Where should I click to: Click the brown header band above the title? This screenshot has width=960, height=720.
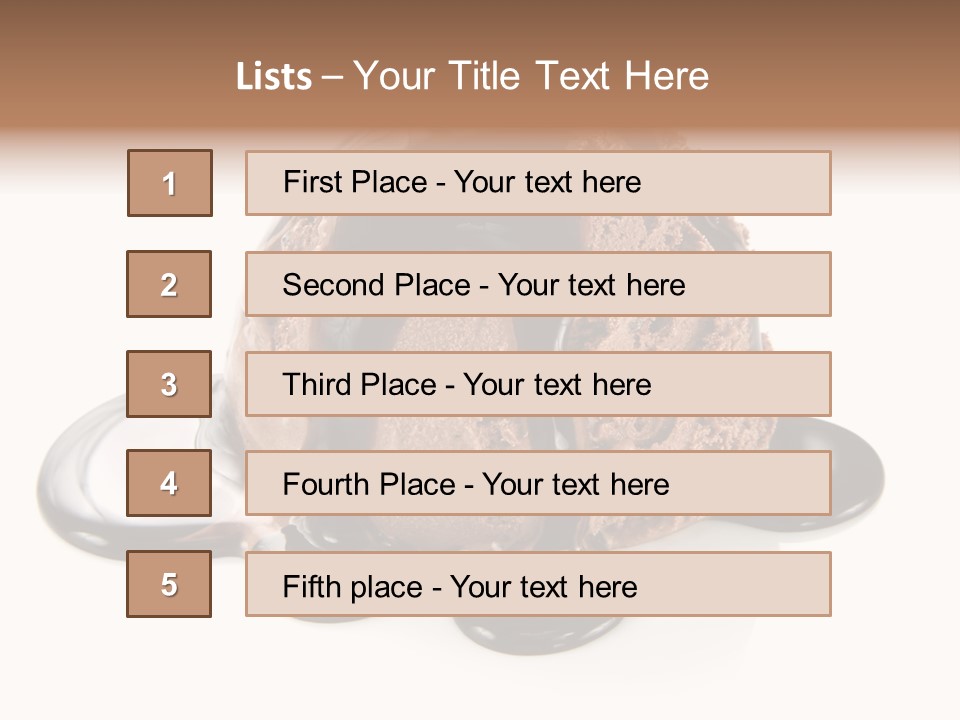point(480,22)
